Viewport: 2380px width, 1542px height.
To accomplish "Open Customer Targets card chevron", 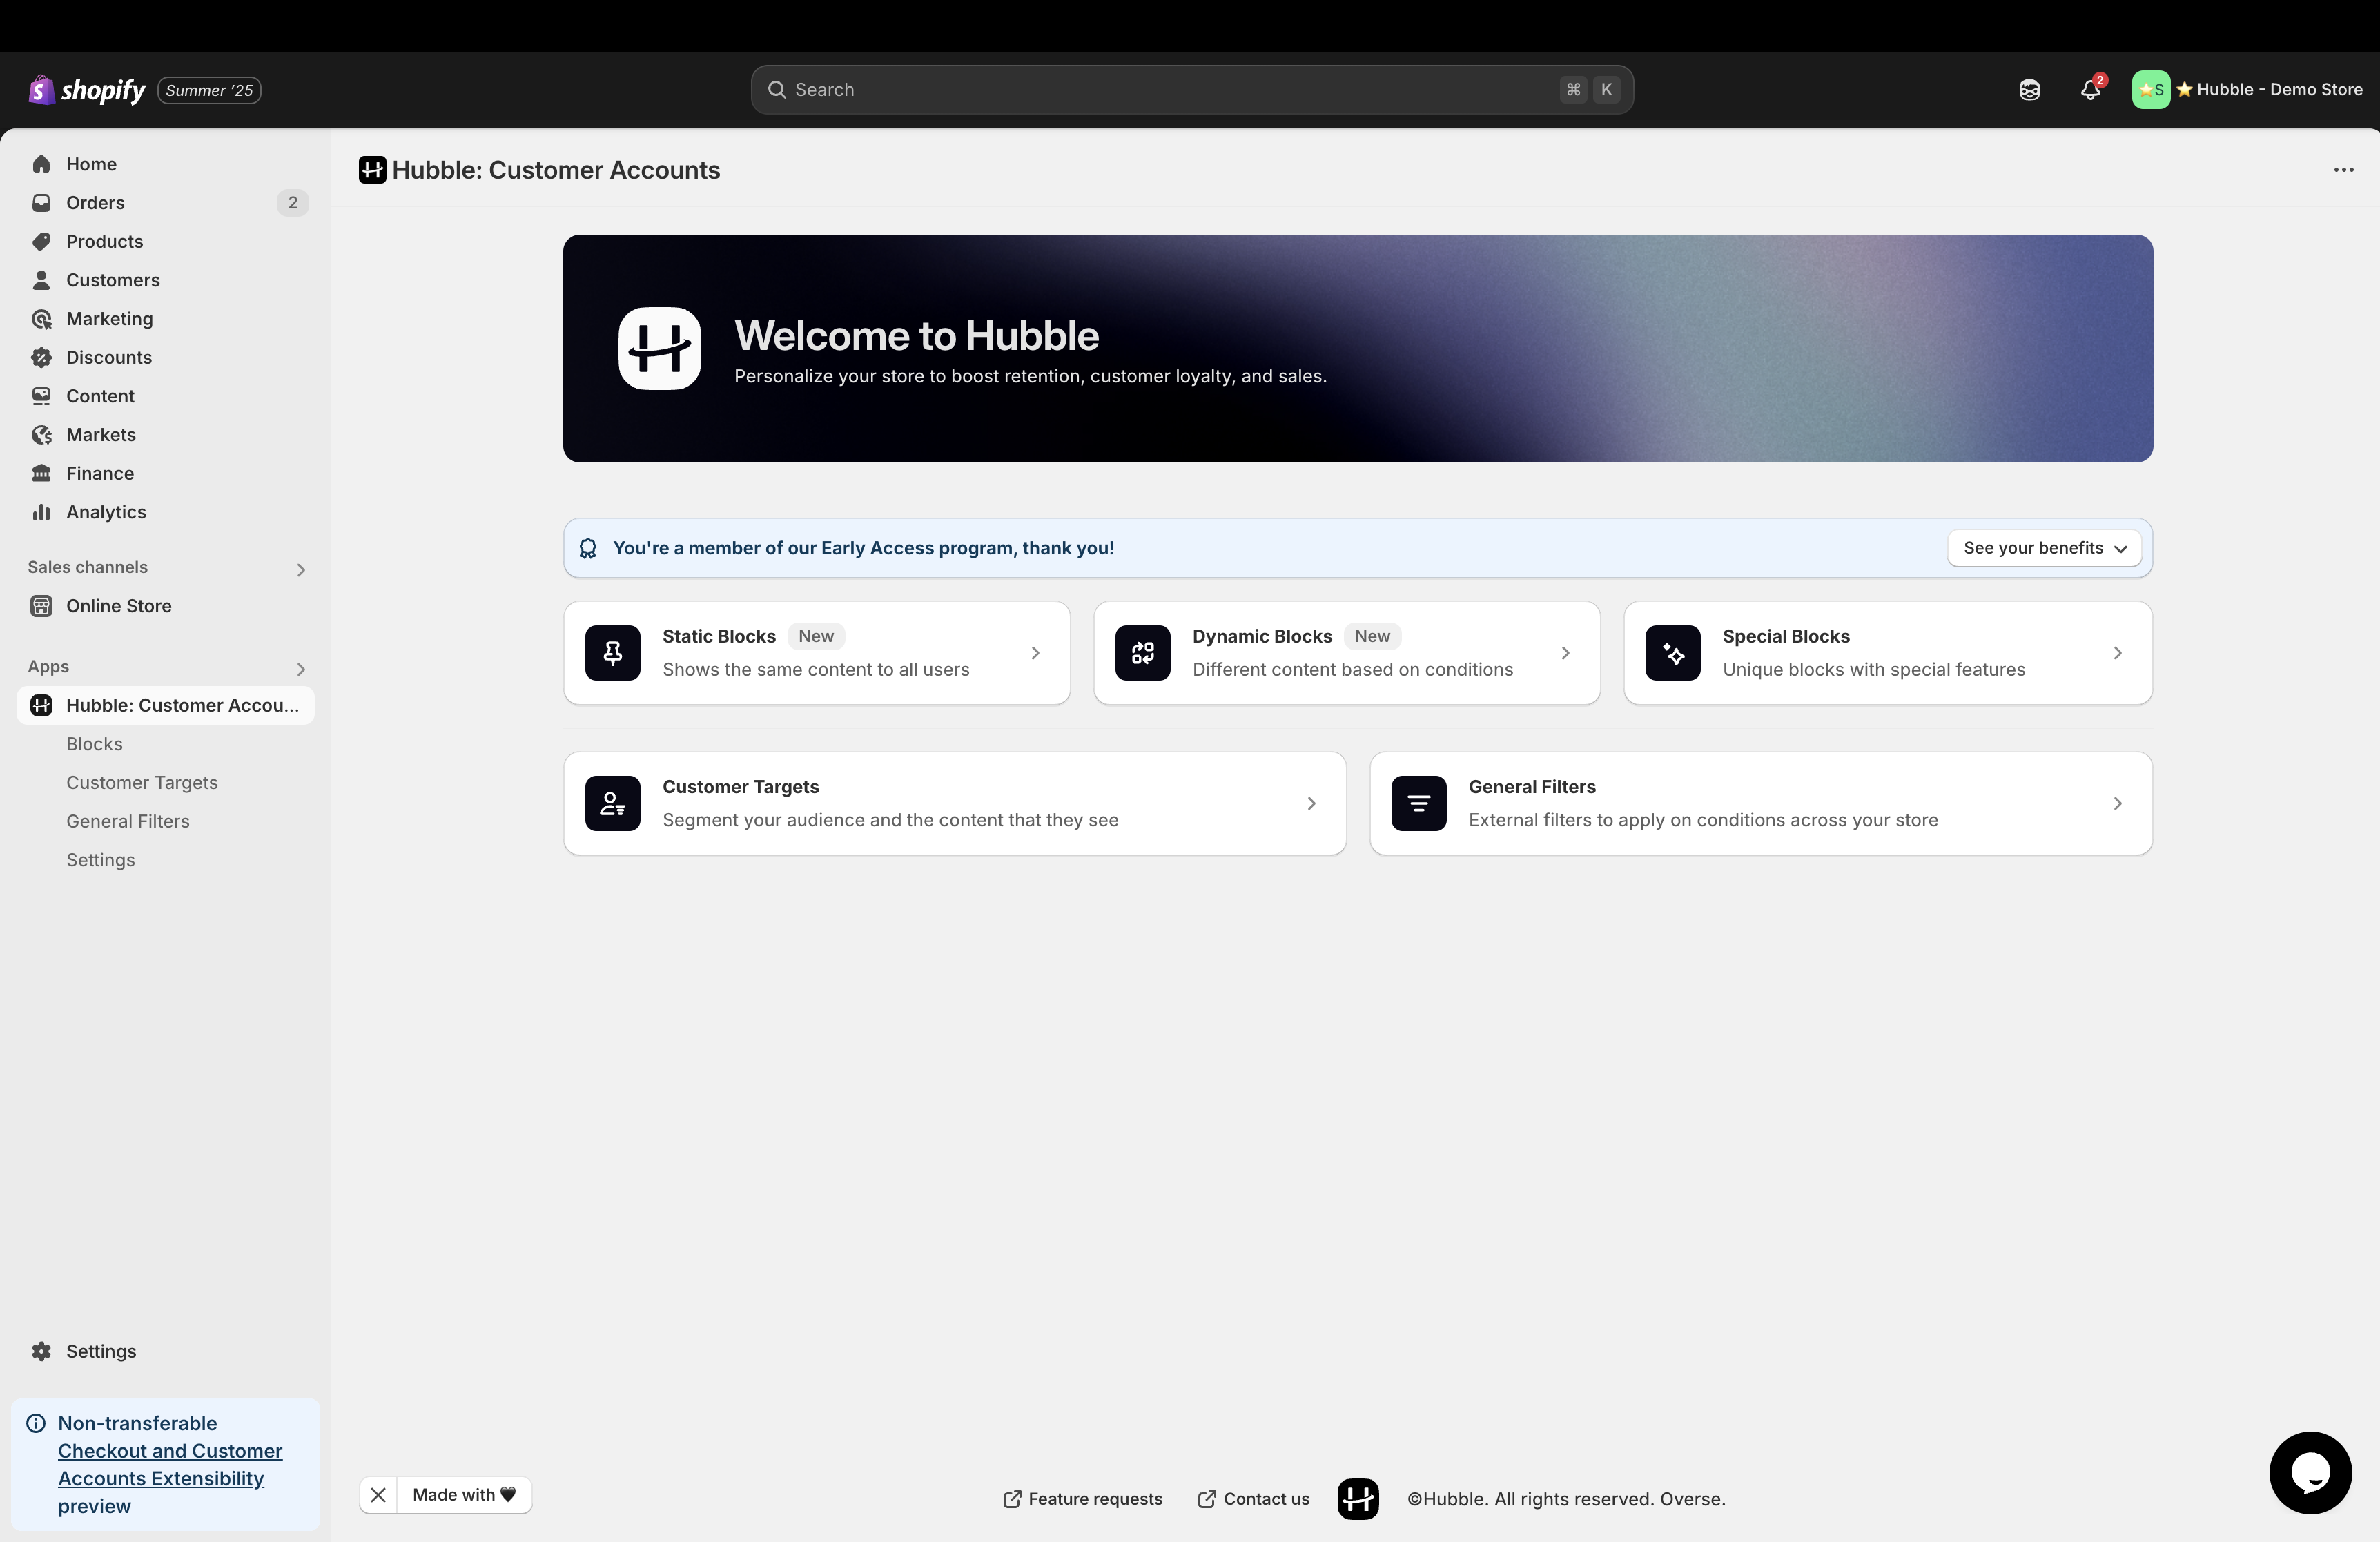I will (x=1311, y=803).
